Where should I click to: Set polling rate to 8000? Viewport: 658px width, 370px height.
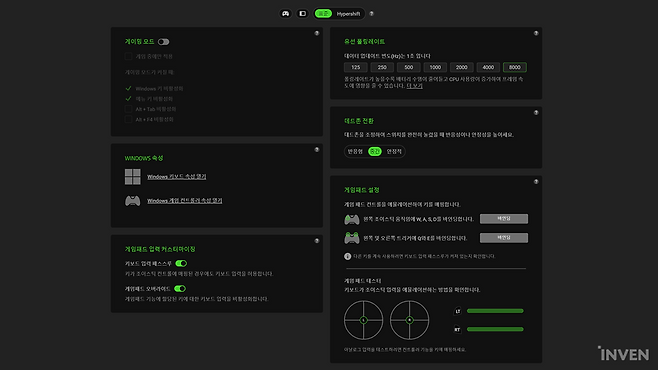[x=515, y=67]
